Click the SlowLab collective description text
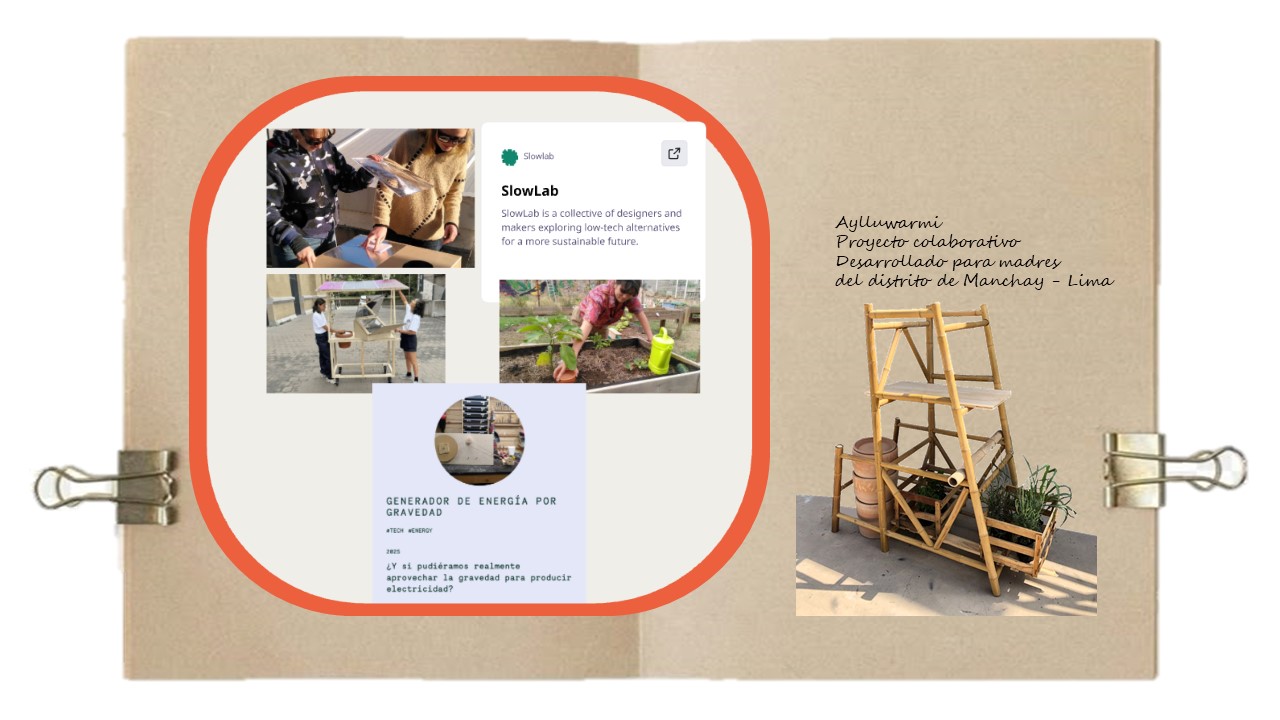Image resolution: width=1280 pixels, height=720 pixels. [x=591, y=227]
